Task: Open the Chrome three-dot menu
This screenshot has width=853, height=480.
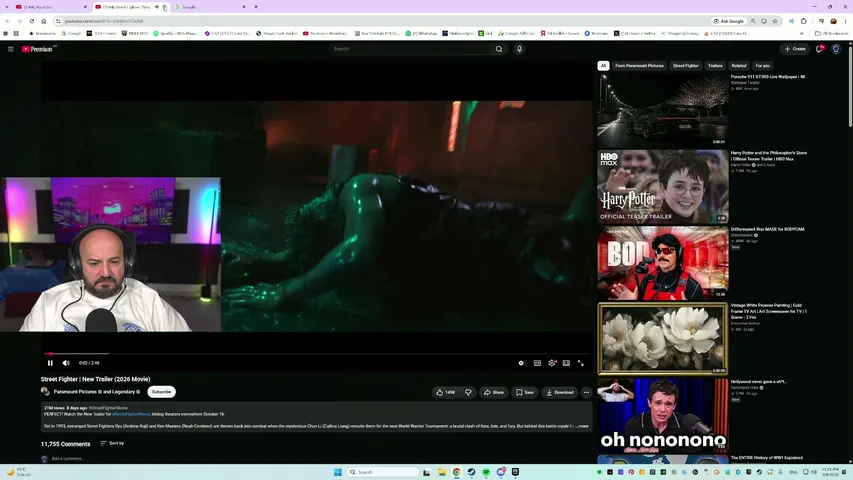Action: (845, 21)
